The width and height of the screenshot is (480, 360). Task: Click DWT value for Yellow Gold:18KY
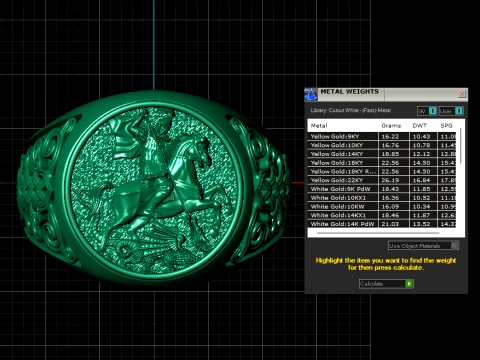pyautogui.click(x=421, y=163)
